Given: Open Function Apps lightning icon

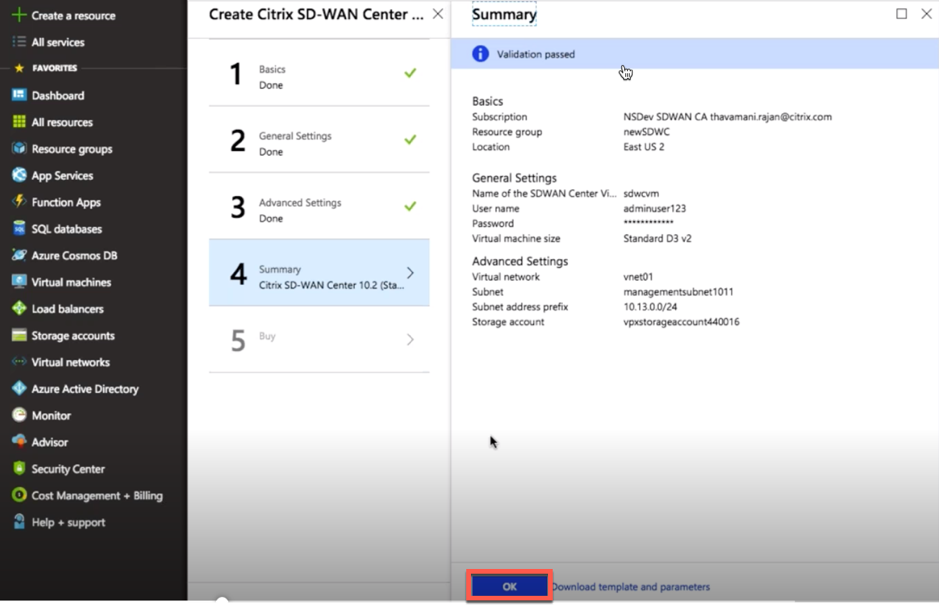Looking at the screenshot, I should coord(19,201).
